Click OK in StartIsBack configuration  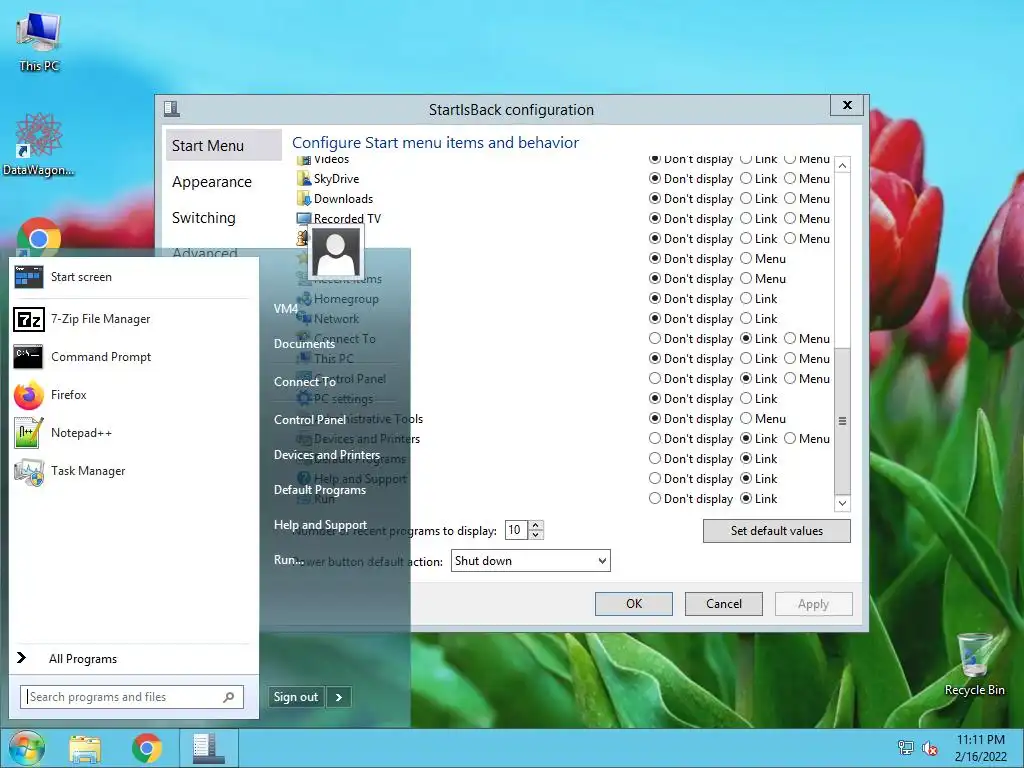(x=633, y=604)
